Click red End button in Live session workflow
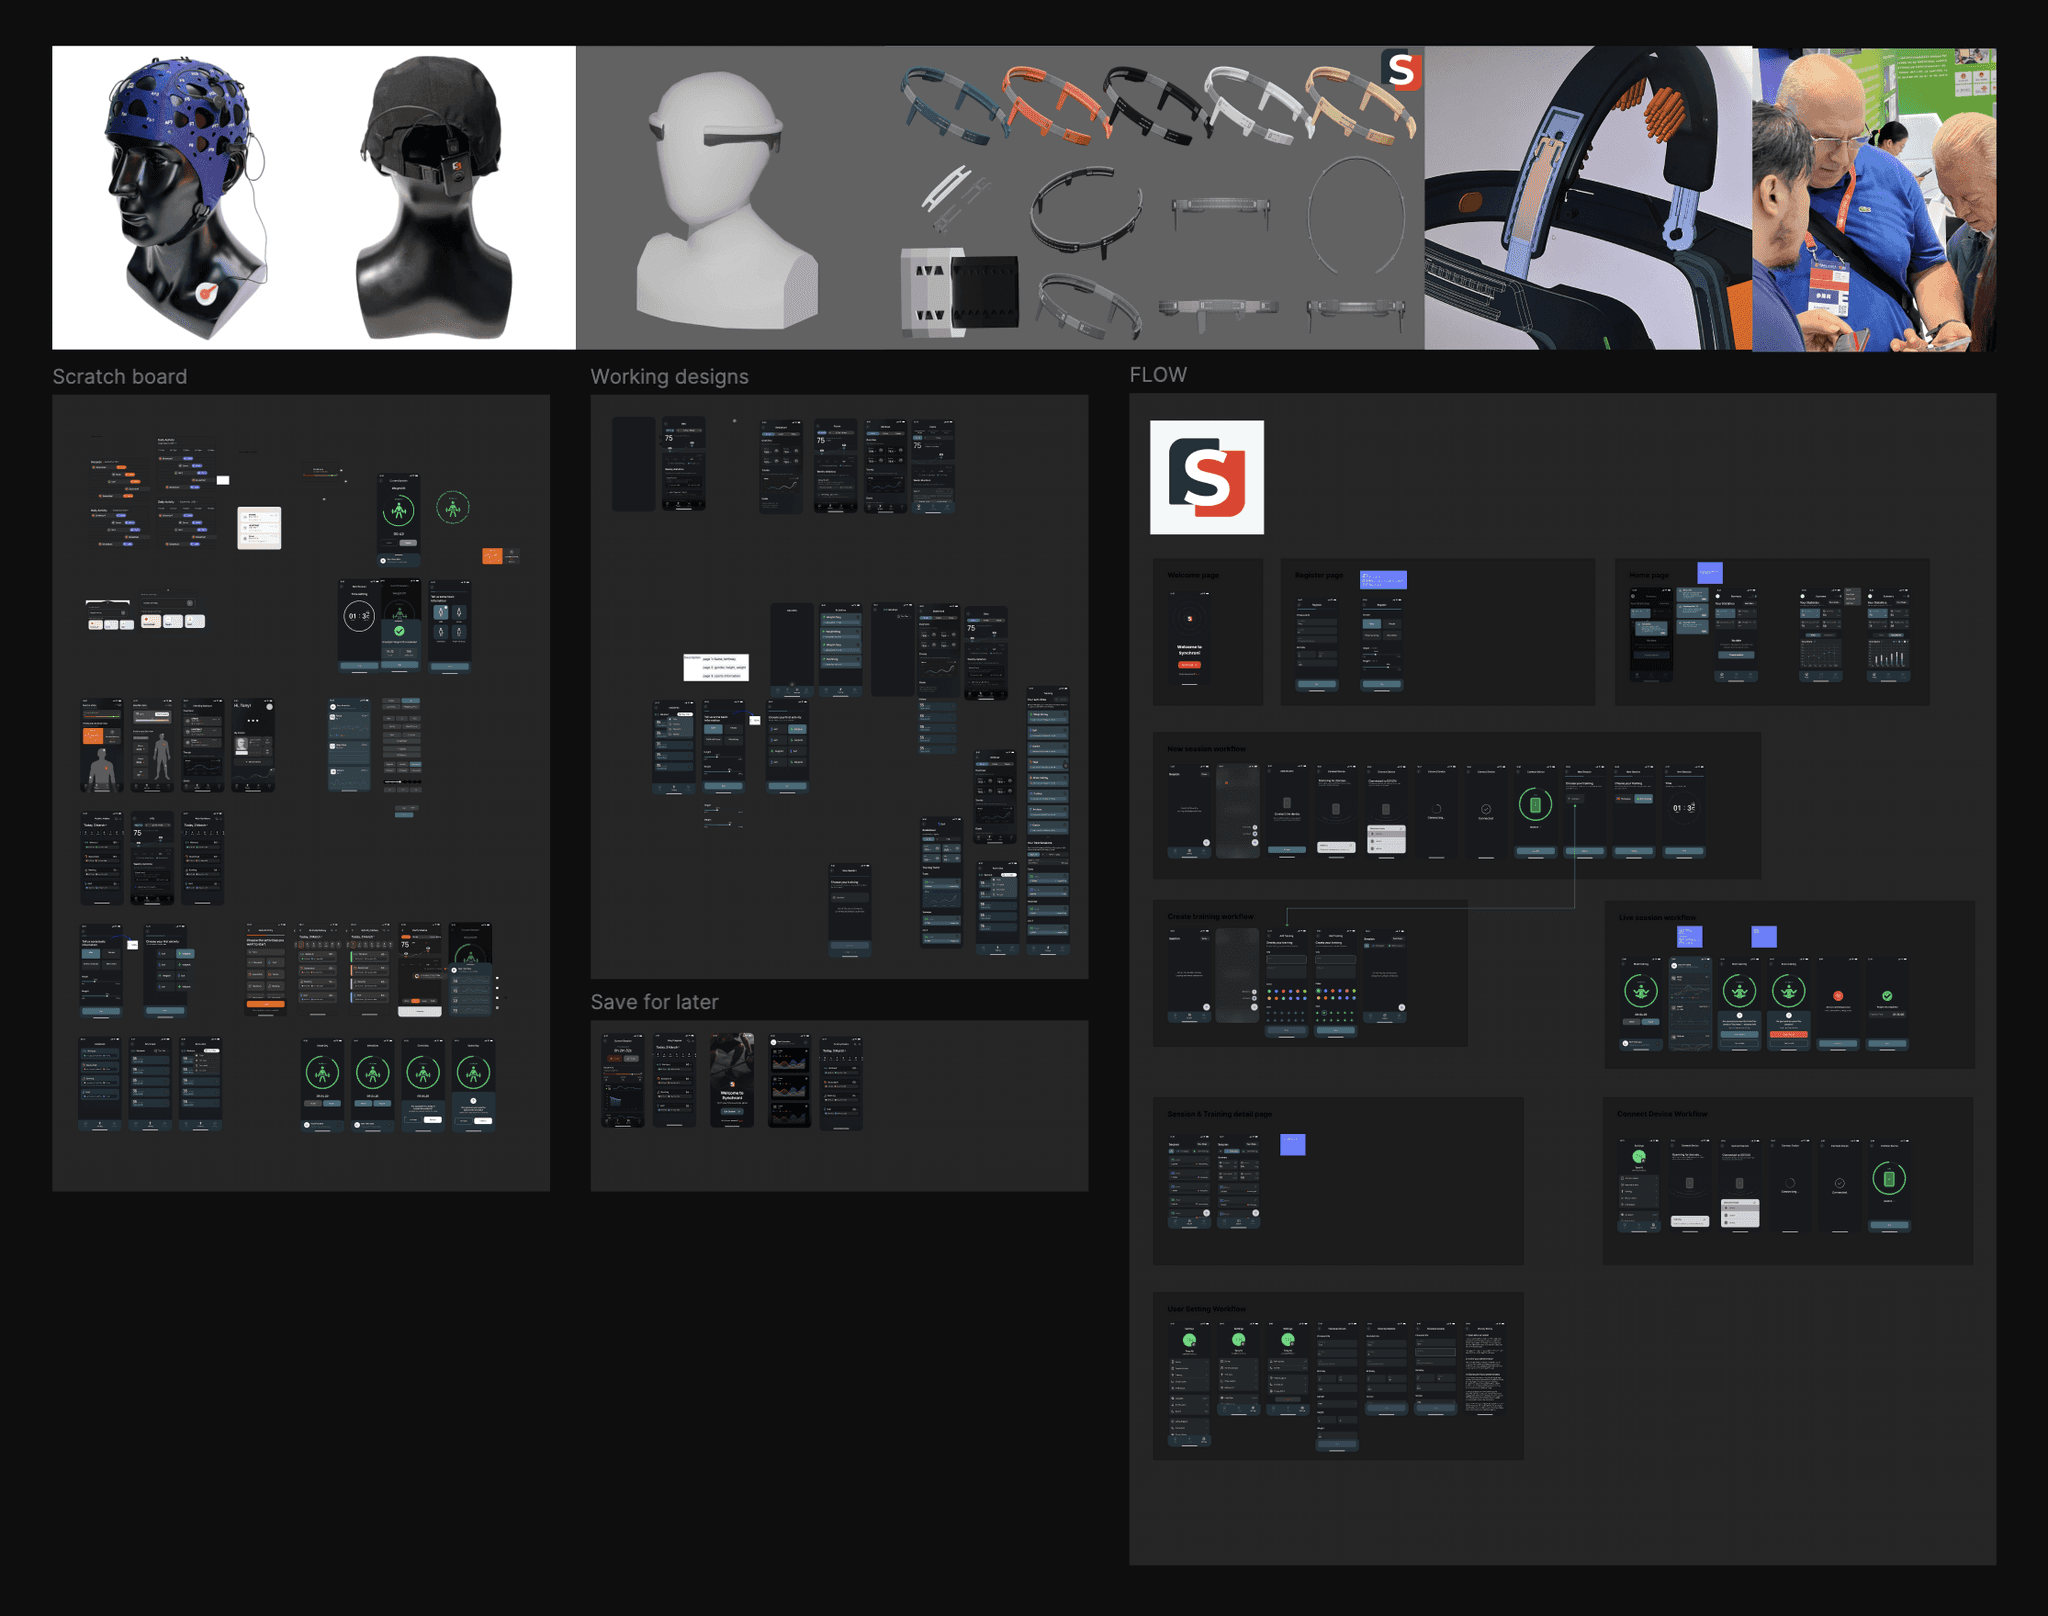This screenshot has width=2048, height=1616. (1788, 1035)
